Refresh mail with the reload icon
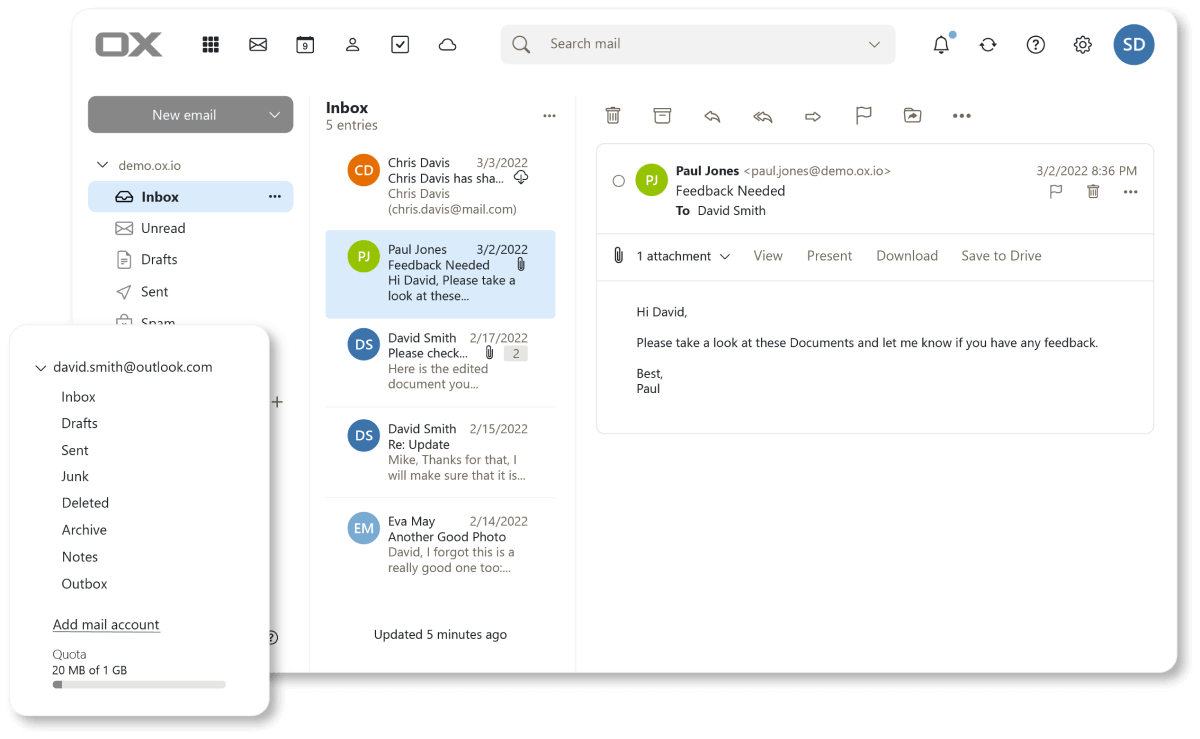 pyautogui.click(x=988, y=44)
